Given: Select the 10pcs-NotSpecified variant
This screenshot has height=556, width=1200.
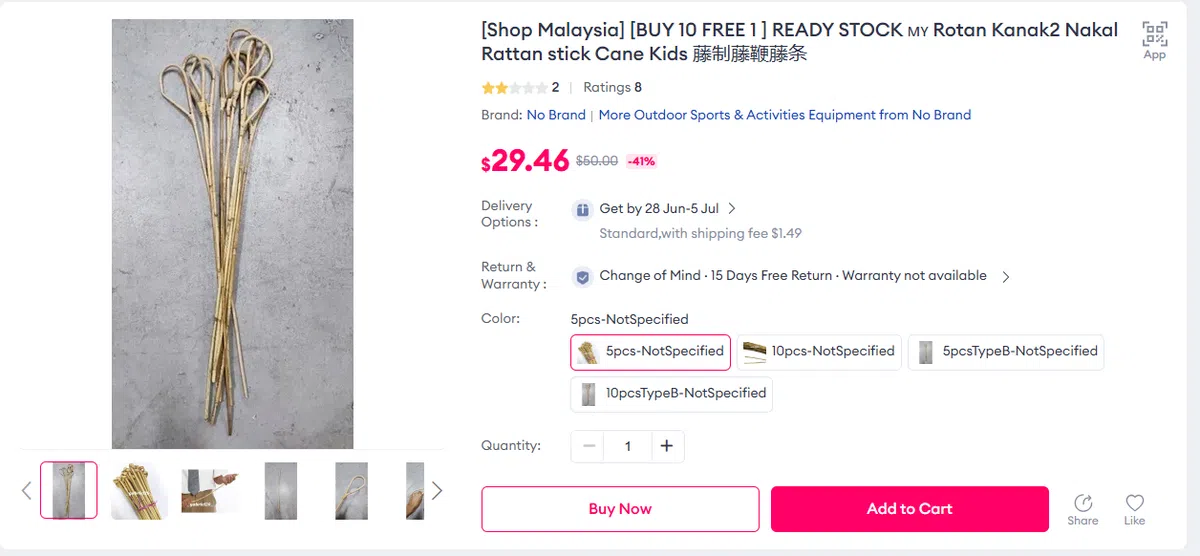Looking at the screenshot, I should [x=819, y=352].
